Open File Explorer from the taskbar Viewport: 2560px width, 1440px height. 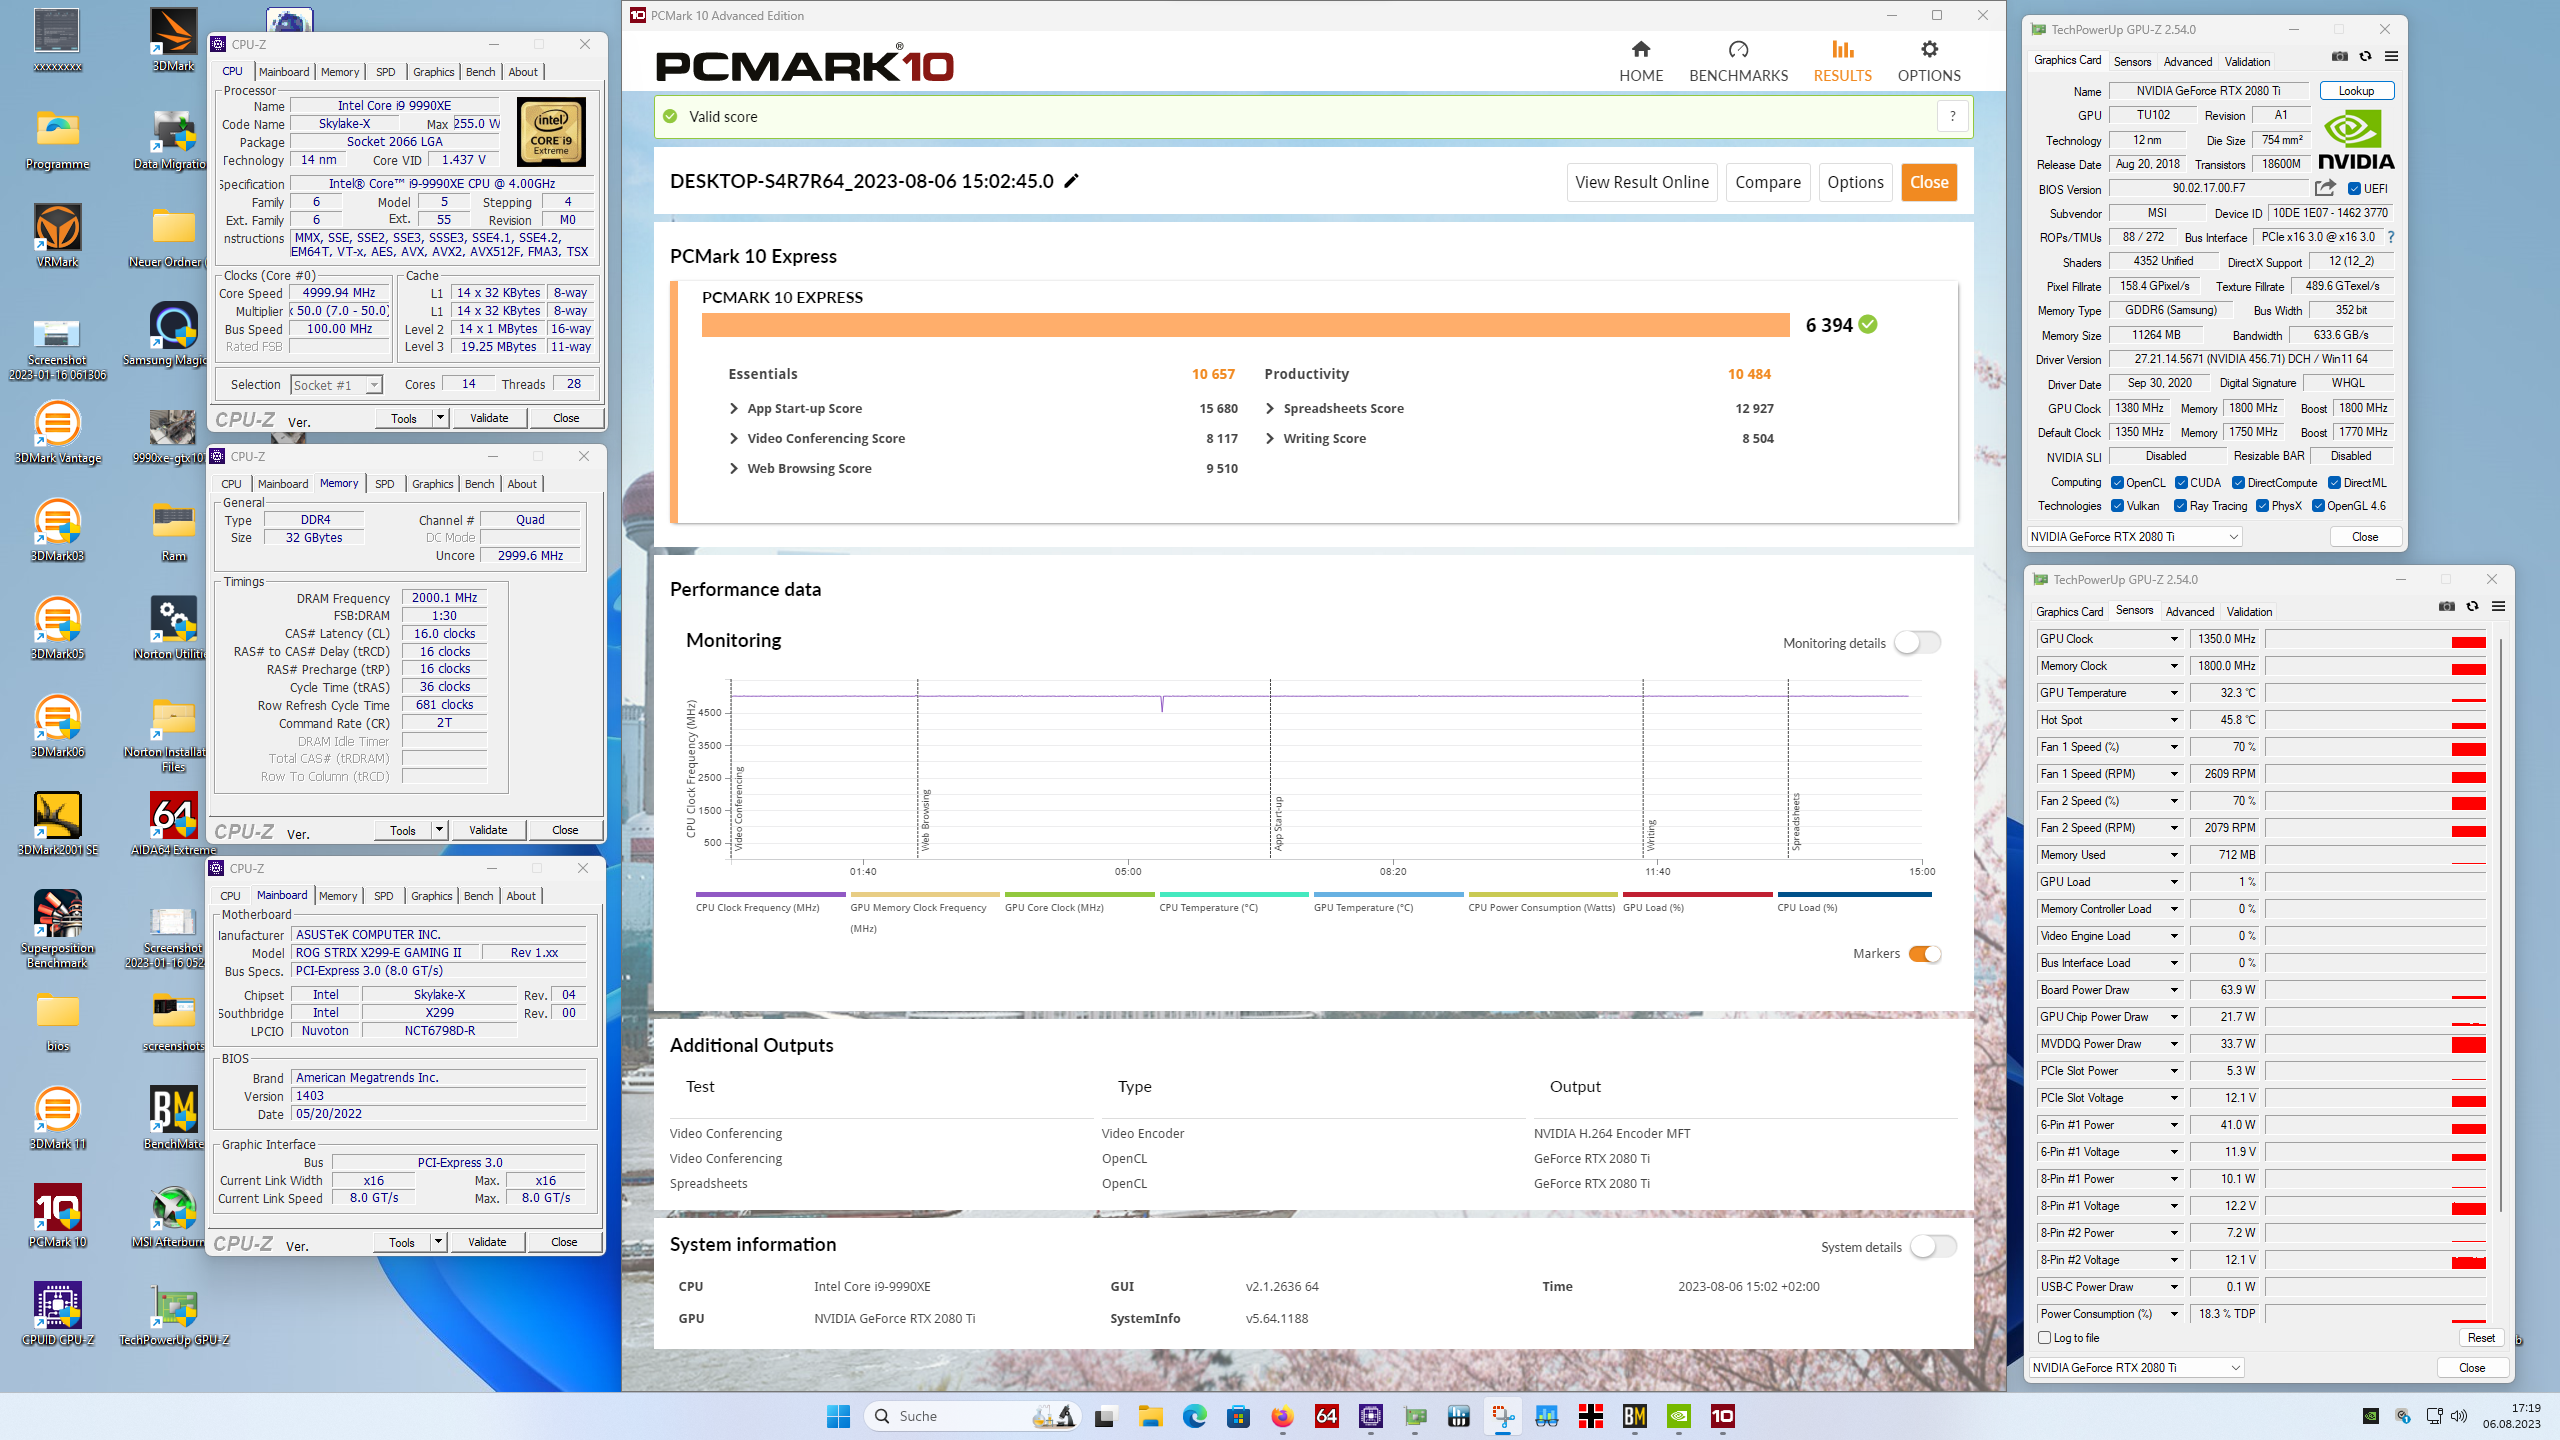(x=1150, y=1416)
